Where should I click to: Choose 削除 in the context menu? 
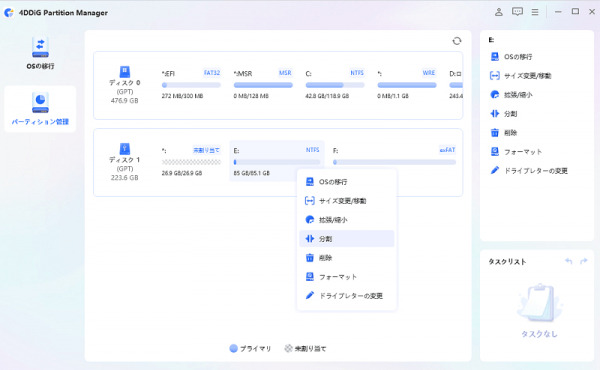click(347, 258)
